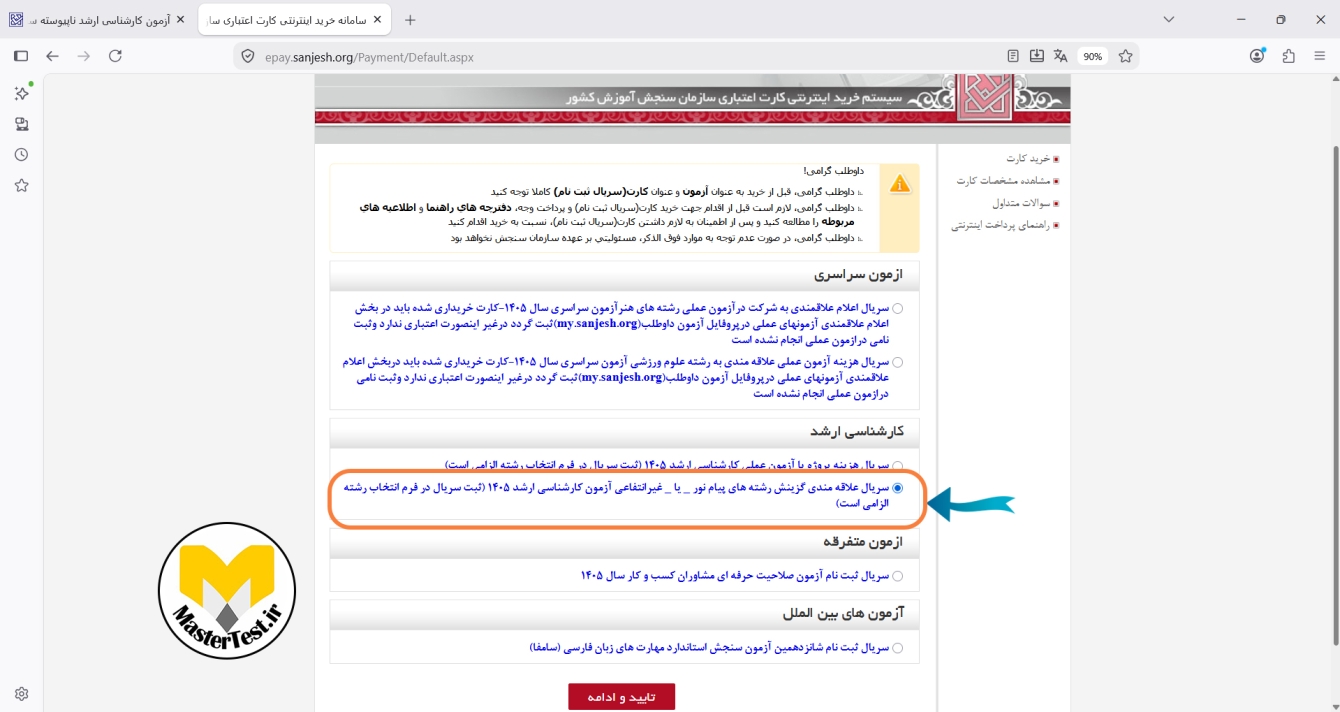
Task: Select the علوم ورزشی practical exam radio
Action: (x=897, y=362)
